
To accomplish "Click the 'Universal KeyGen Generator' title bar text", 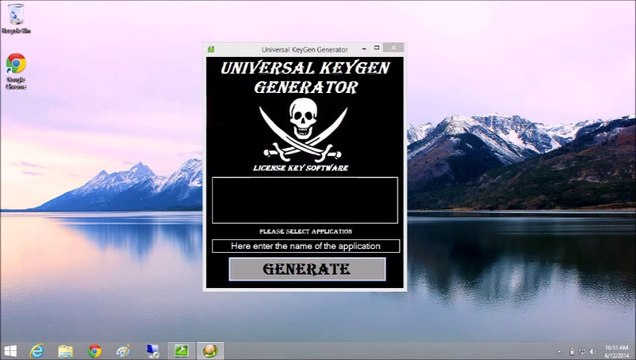I will click(x=305, y=50).
